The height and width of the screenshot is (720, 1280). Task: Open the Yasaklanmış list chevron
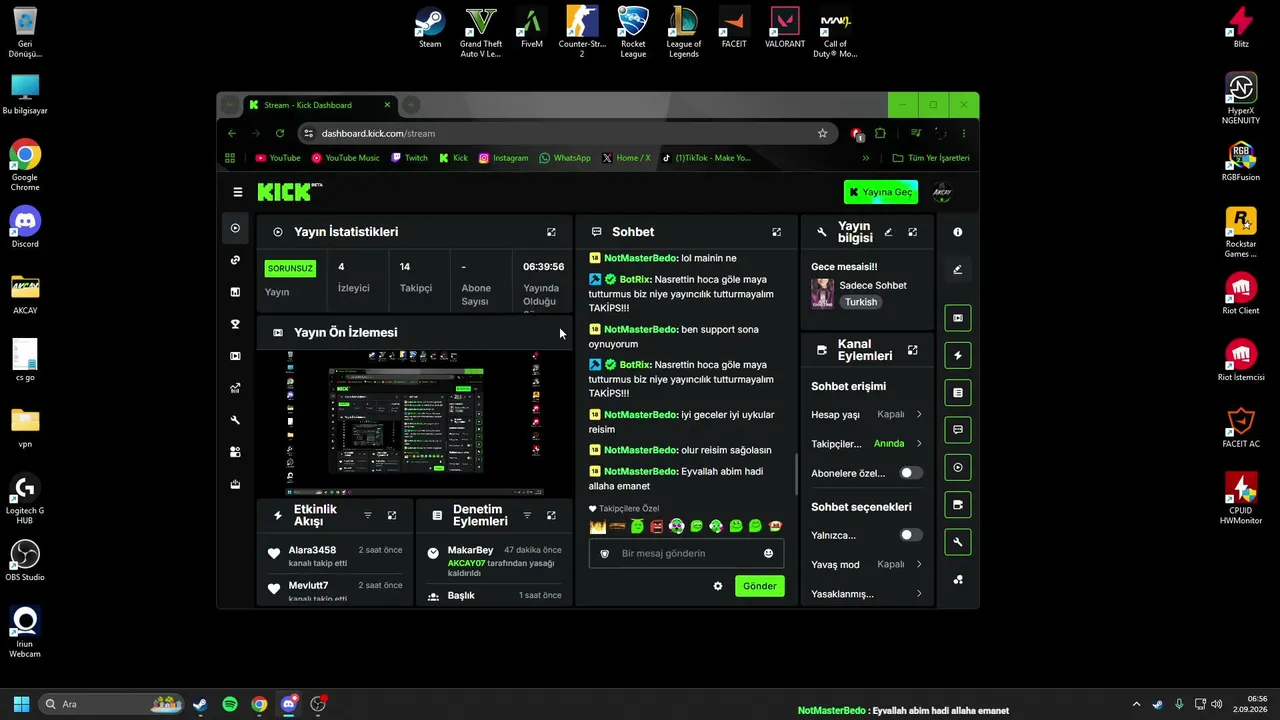(919, 594)
